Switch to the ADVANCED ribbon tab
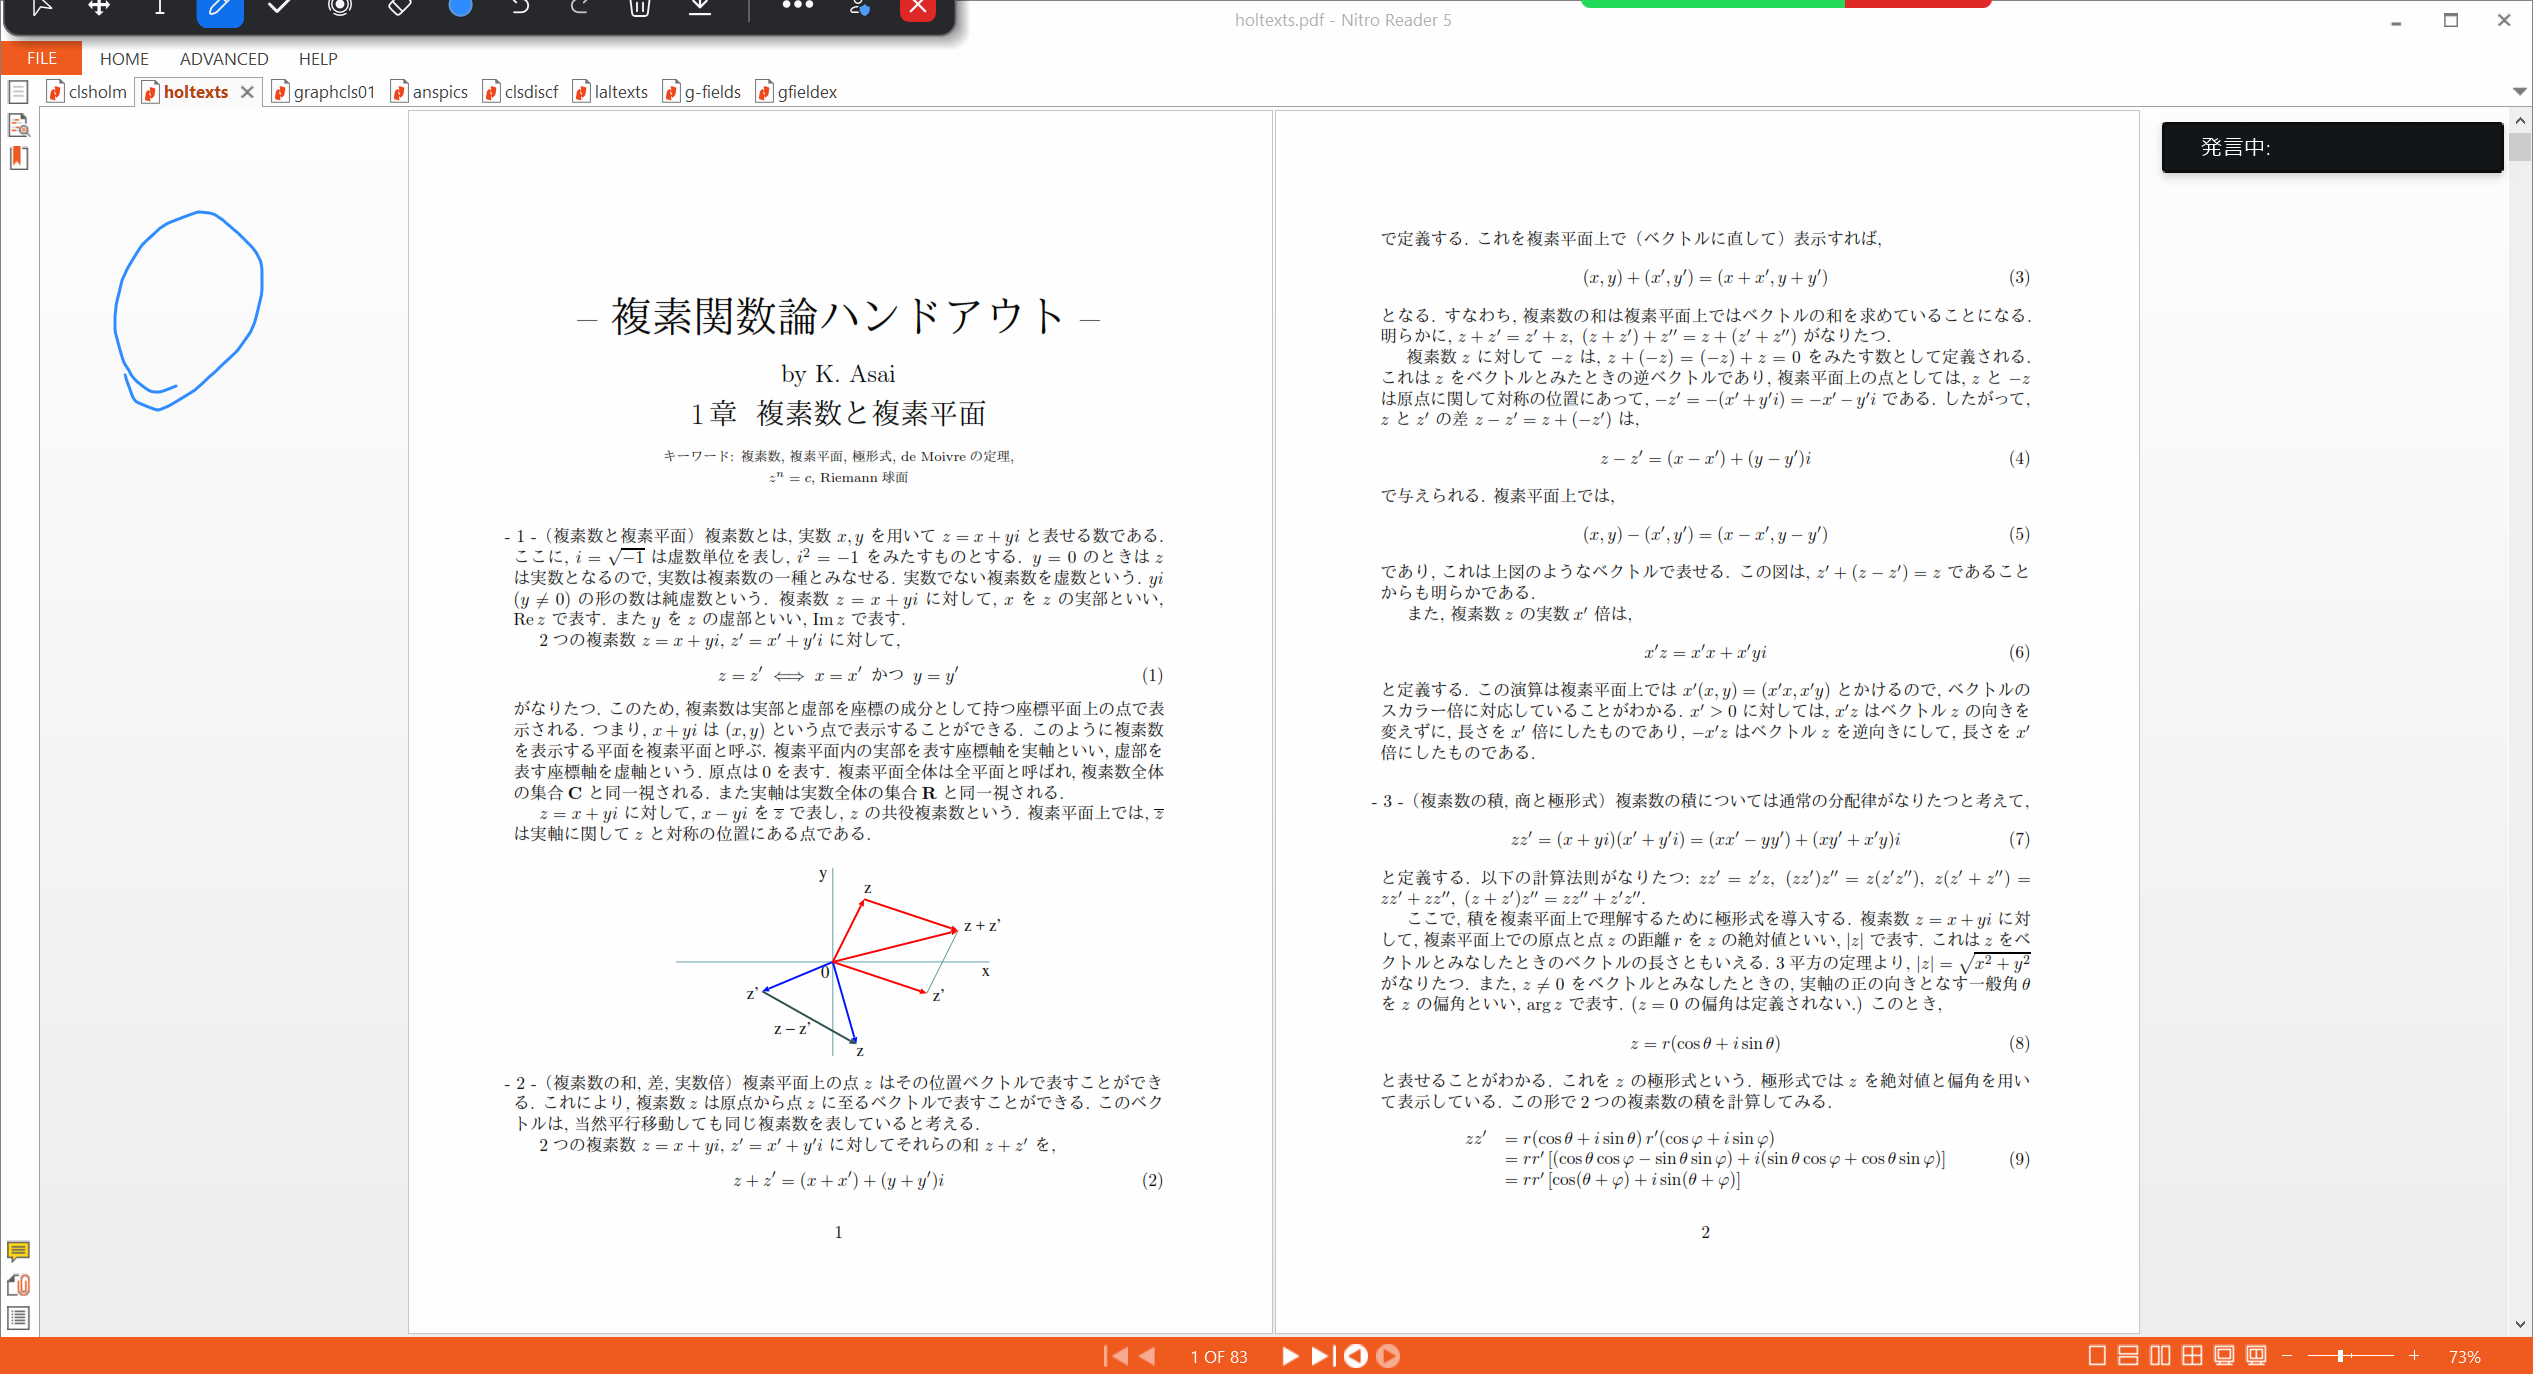 223,58
